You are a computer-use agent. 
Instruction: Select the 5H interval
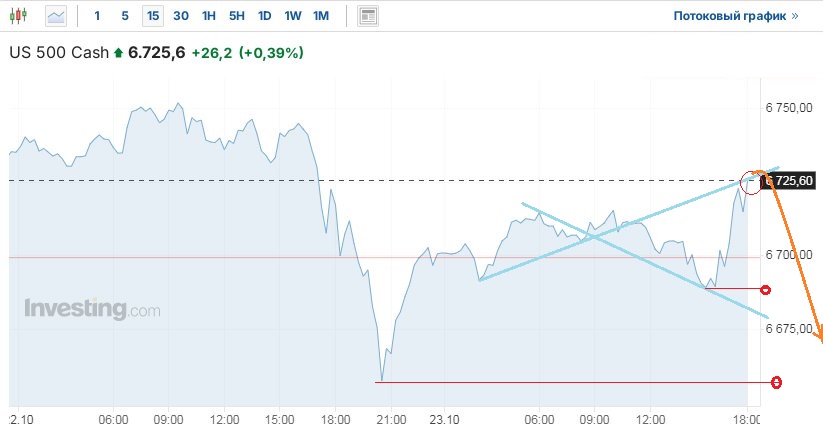[236, 16]
